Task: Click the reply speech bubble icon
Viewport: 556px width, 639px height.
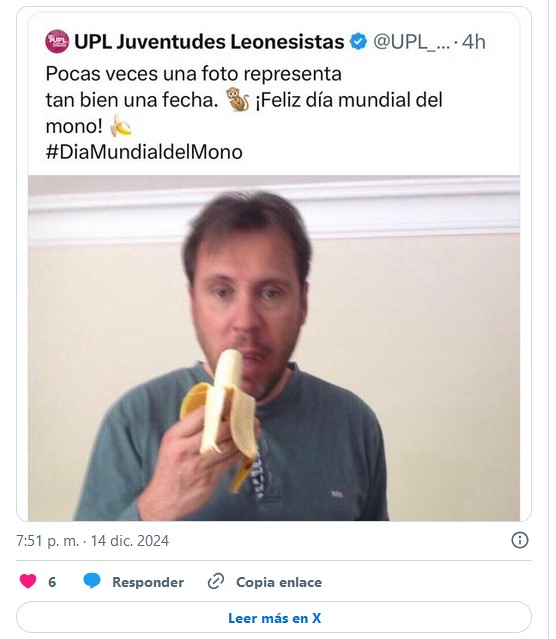Action: (92, 581)
